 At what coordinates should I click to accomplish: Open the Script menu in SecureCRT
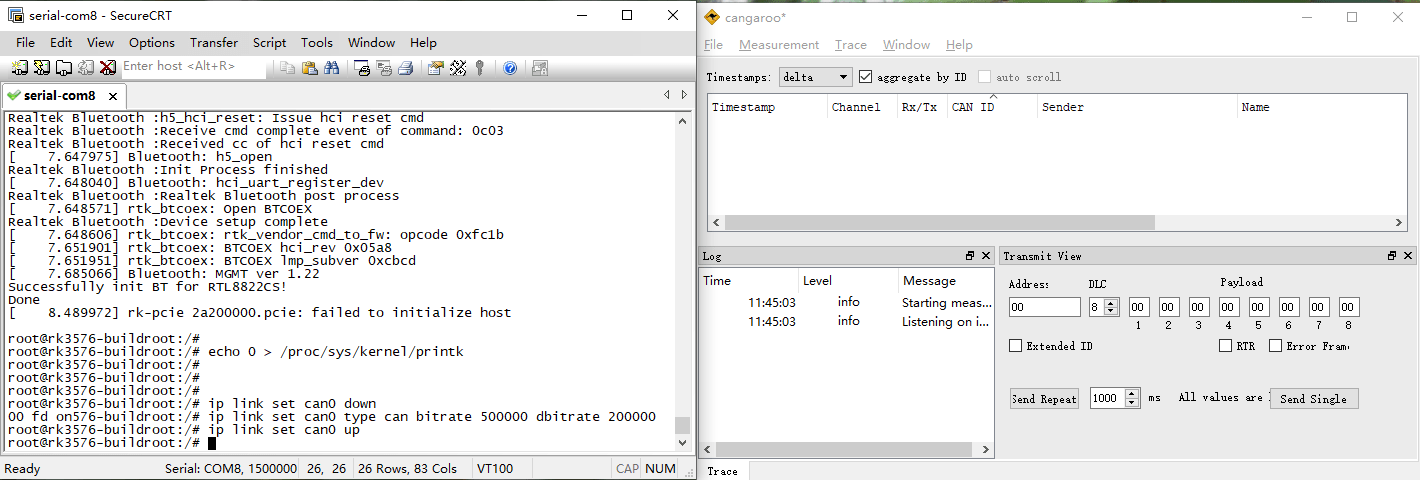click(270, 42)
